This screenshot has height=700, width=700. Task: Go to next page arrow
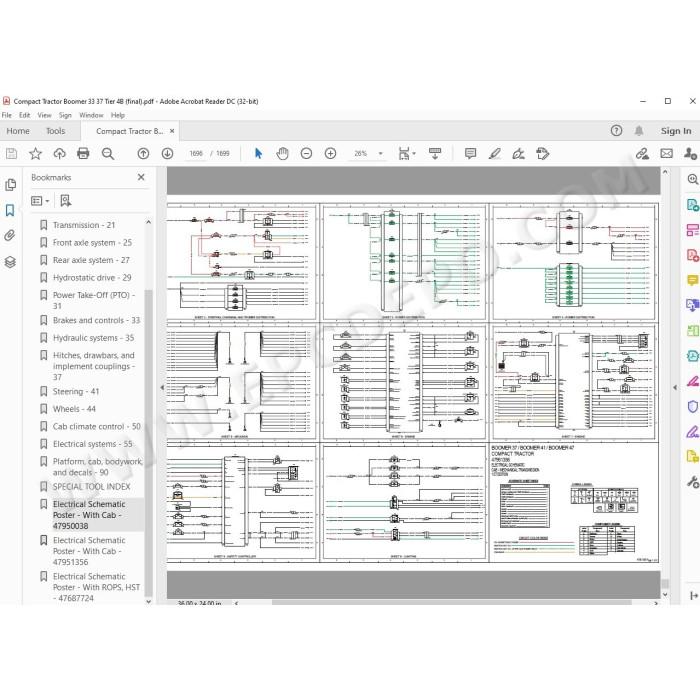[x=167, y=154]
